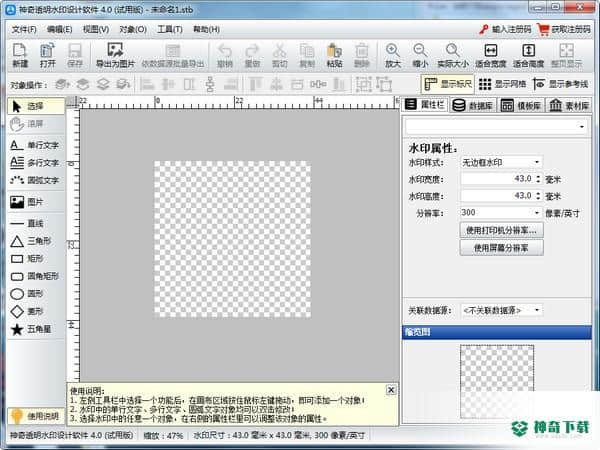The width and height of the screenshot is (600, 450).
Task: Select the 直线 line tool
Action: point(36,223)
